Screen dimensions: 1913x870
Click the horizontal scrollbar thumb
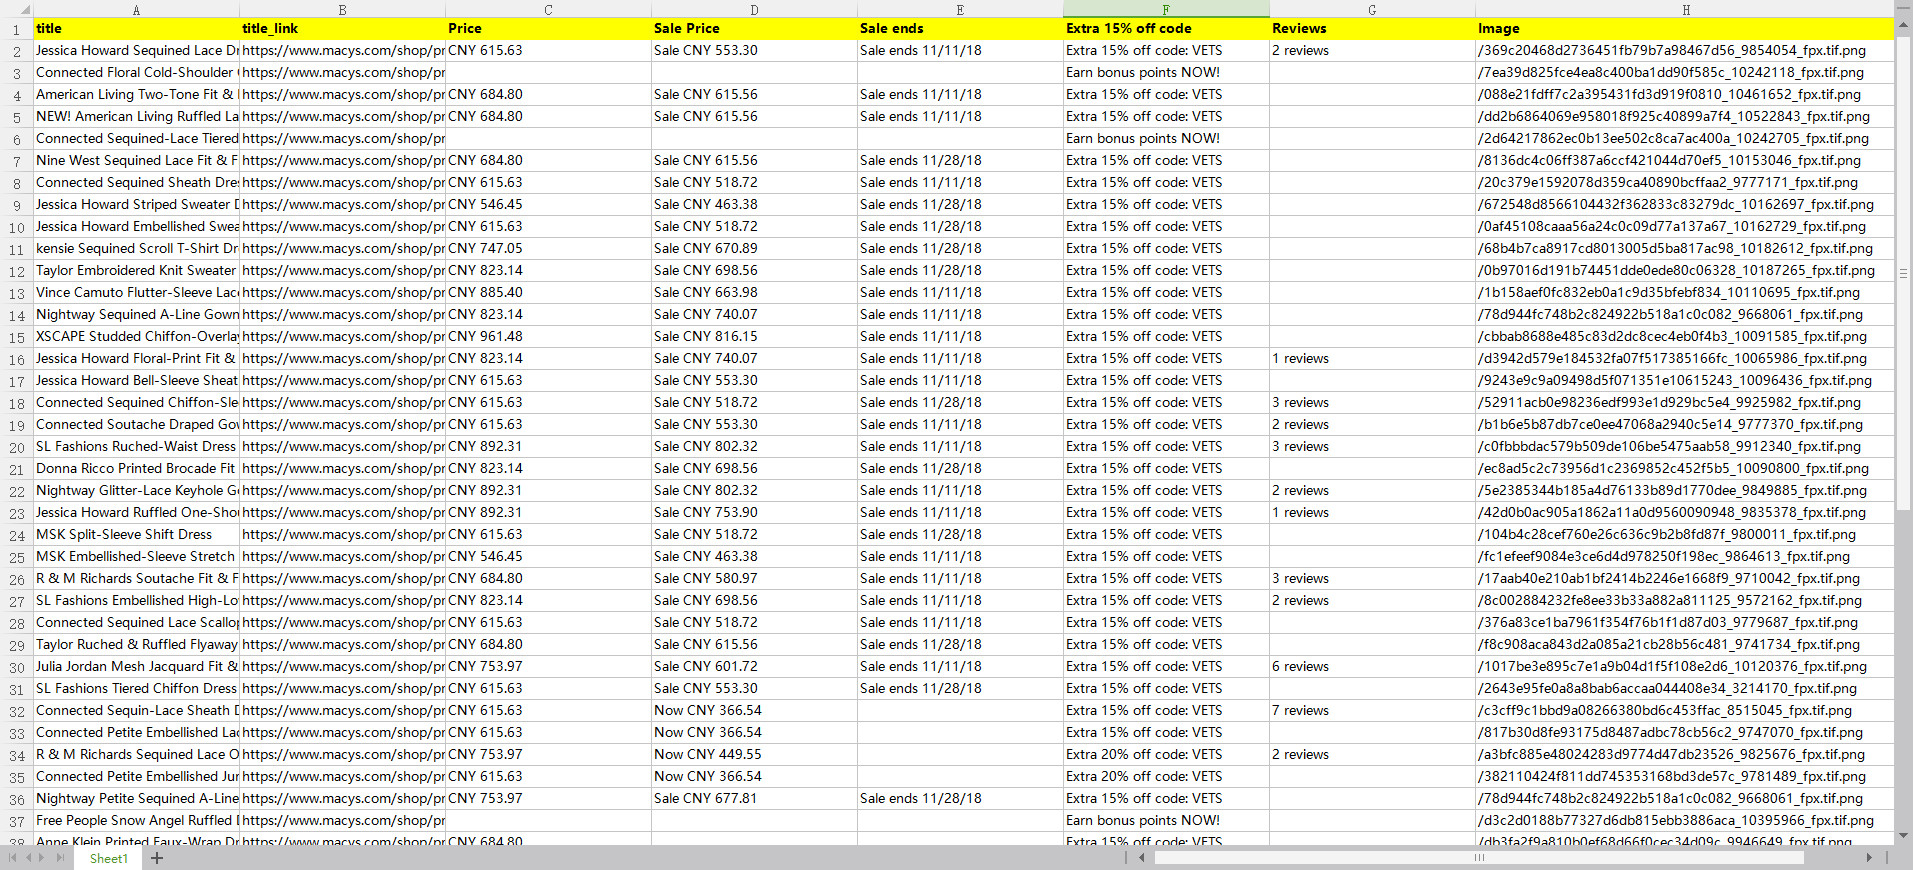click(1478, 857)
